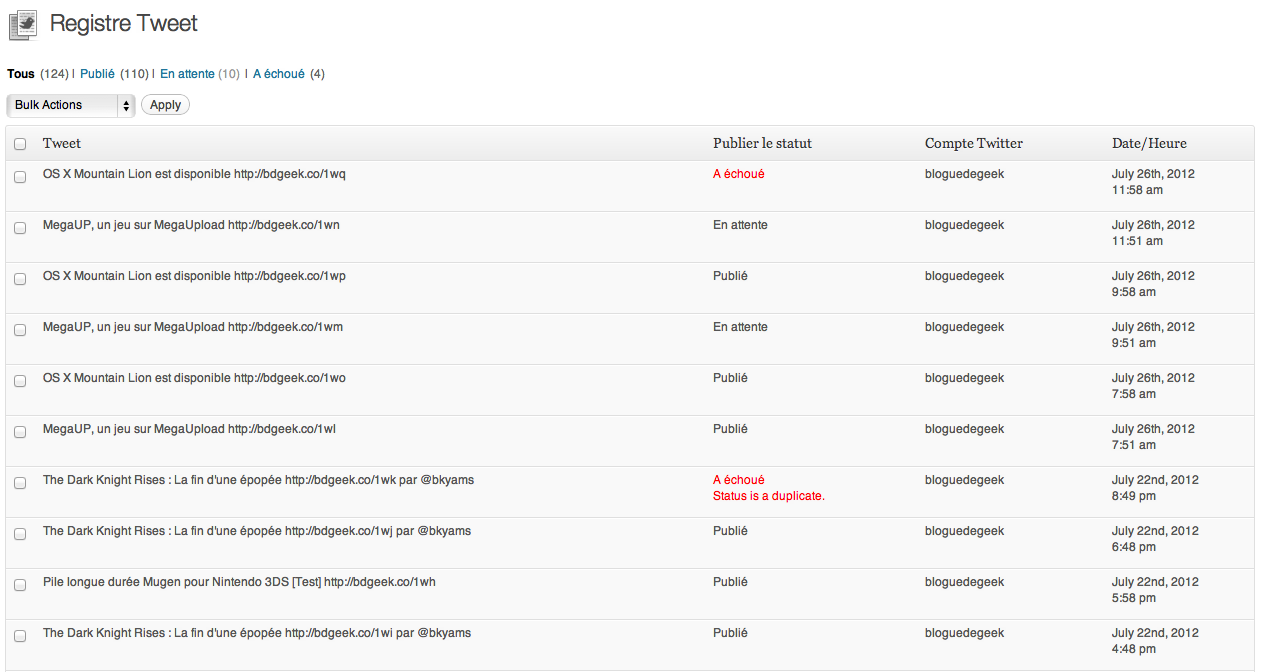Sort by the Tweet column header
1261x672 pixels.
(x=62, y=144)
